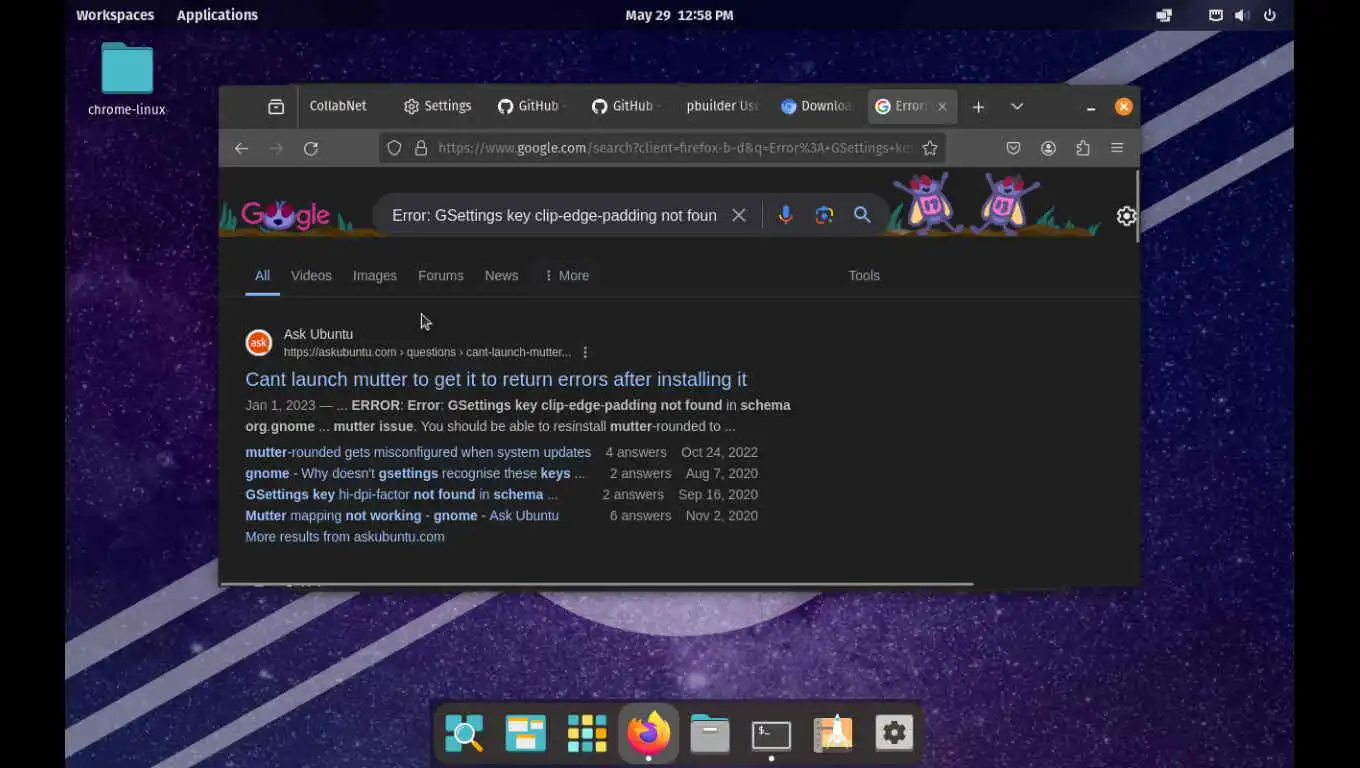
Task: Open Settings gear in the dock
Action: tap(894, 734)
